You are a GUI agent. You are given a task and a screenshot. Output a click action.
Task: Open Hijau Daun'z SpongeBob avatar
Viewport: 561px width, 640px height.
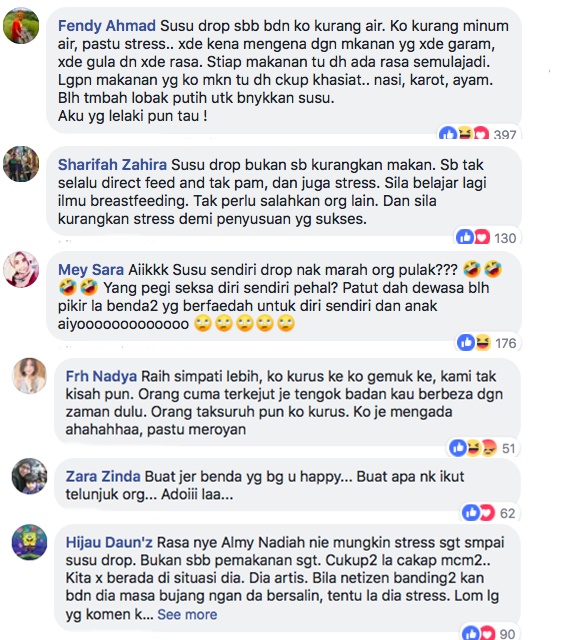[x=29, y=542]
